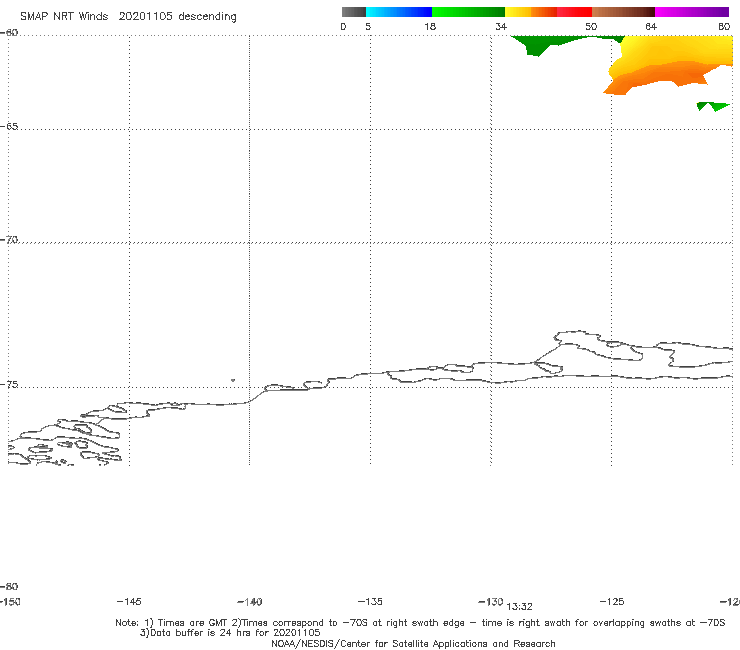Click the -65 latitude axis label
The height and width of the screenshot is (650, 740).
(x=9, y=127)
